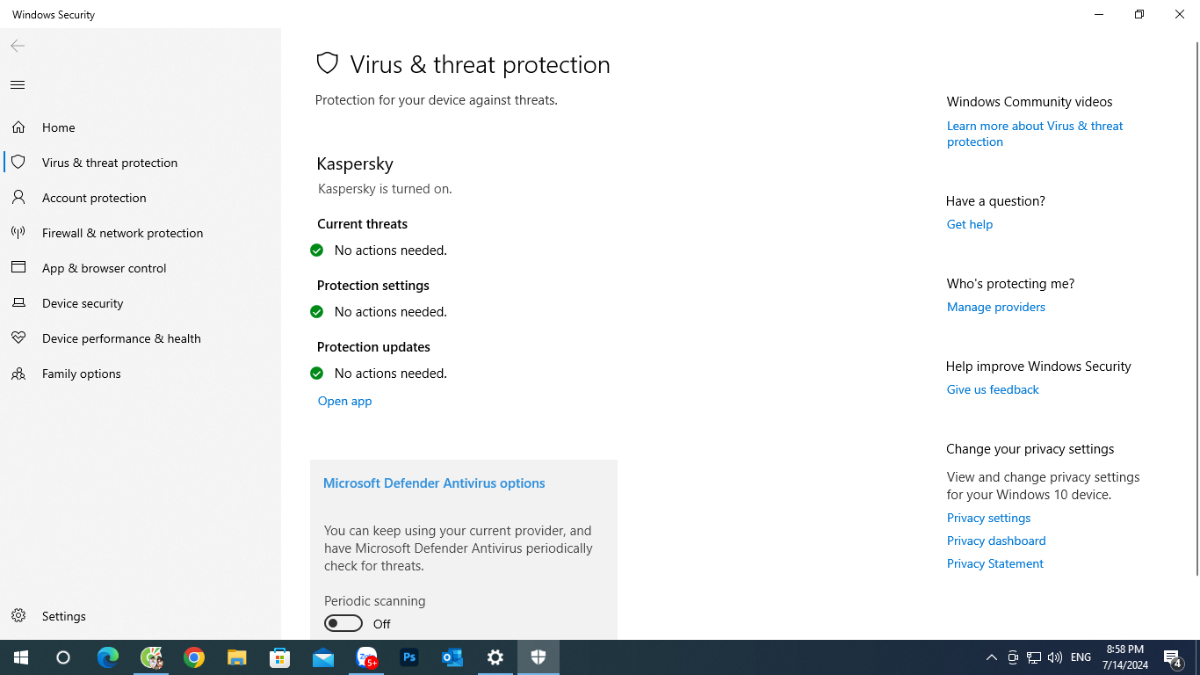Open the Firewall & network protection page
1200x675 pixels.
point(122,233)
